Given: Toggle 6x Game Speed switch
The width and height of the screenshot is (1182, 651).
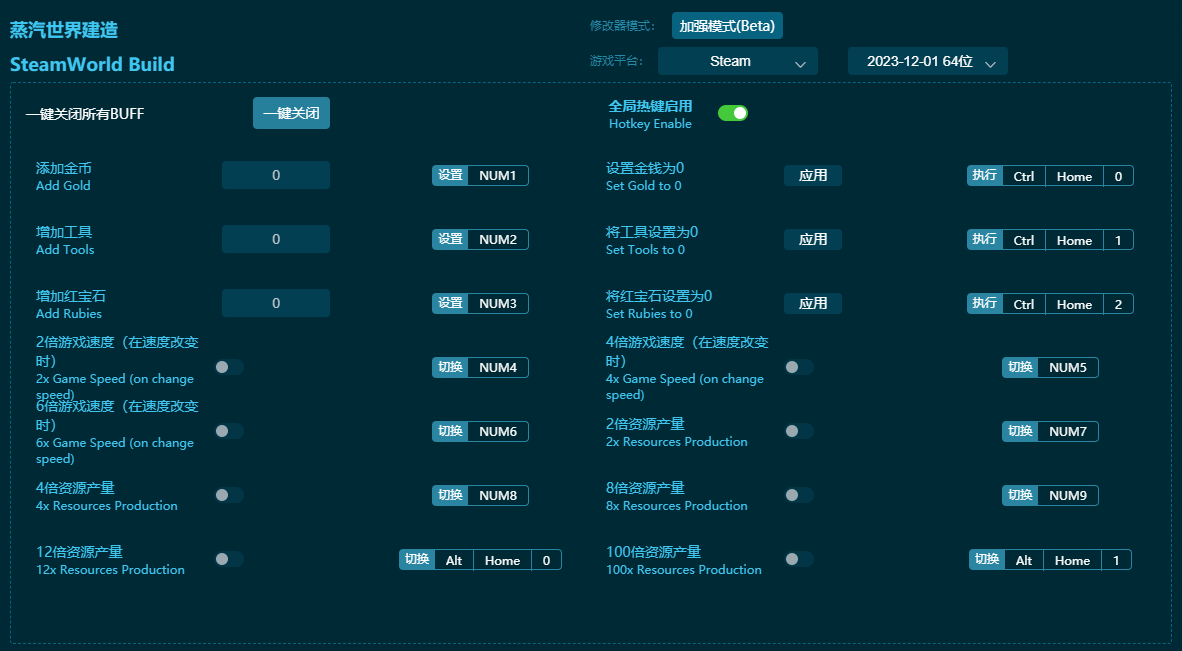Looking at the screenshot, I should [229, 431].
